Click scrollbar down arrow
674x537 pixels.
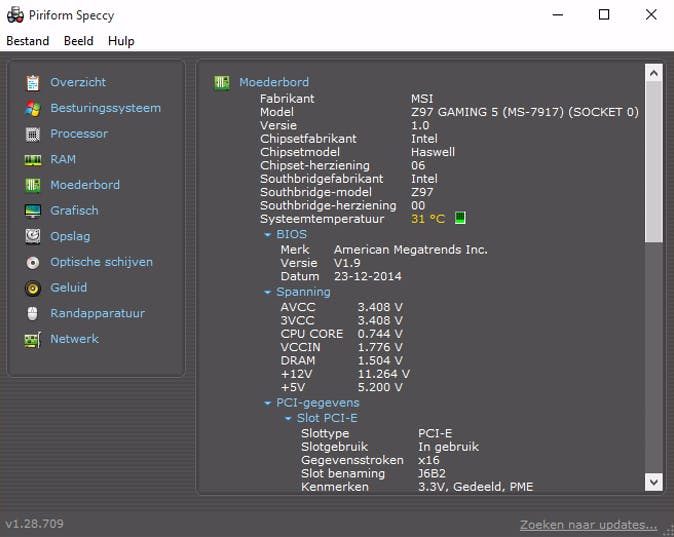(654, 482)
